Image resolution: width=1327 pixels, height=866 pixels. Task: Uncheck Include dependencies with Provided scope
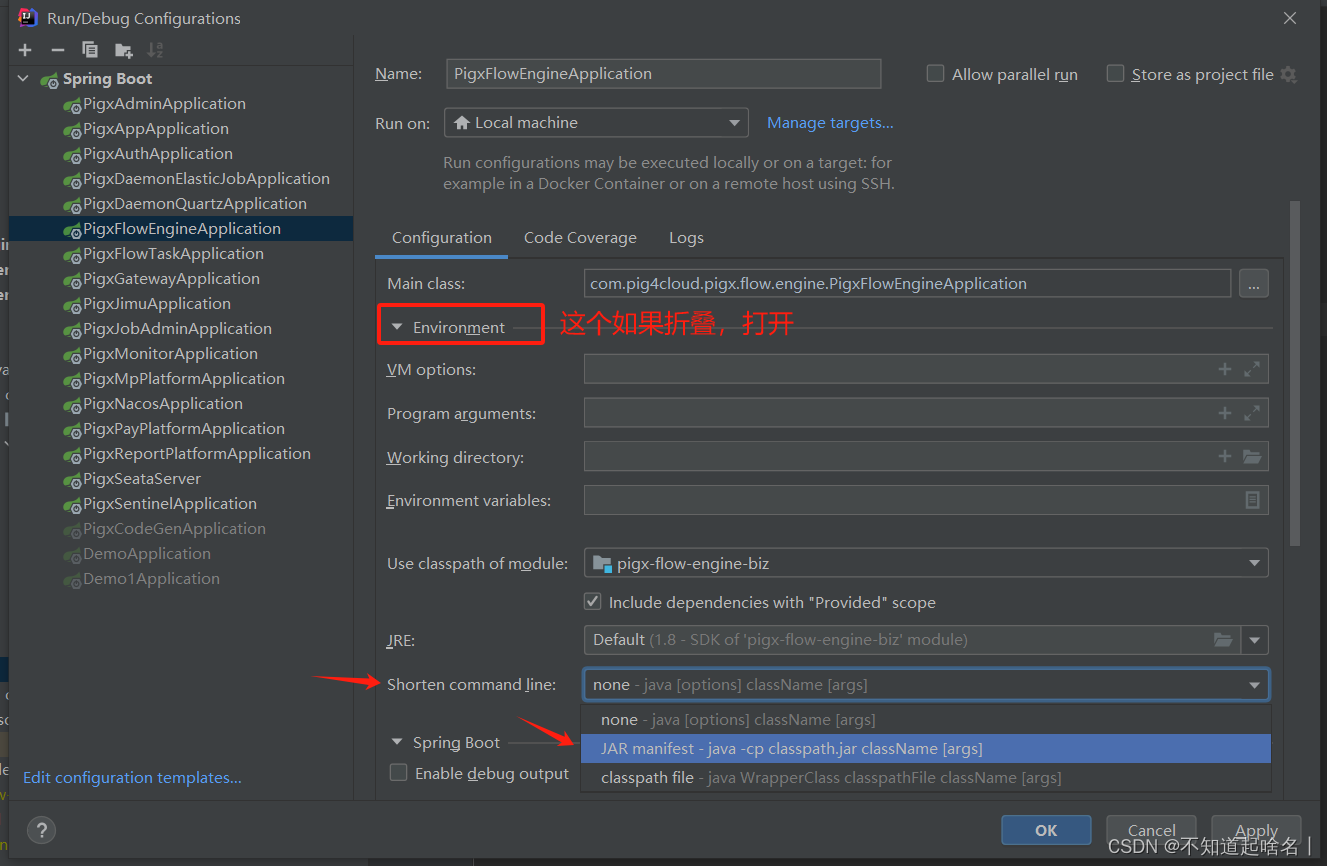[x=592, y=602]
